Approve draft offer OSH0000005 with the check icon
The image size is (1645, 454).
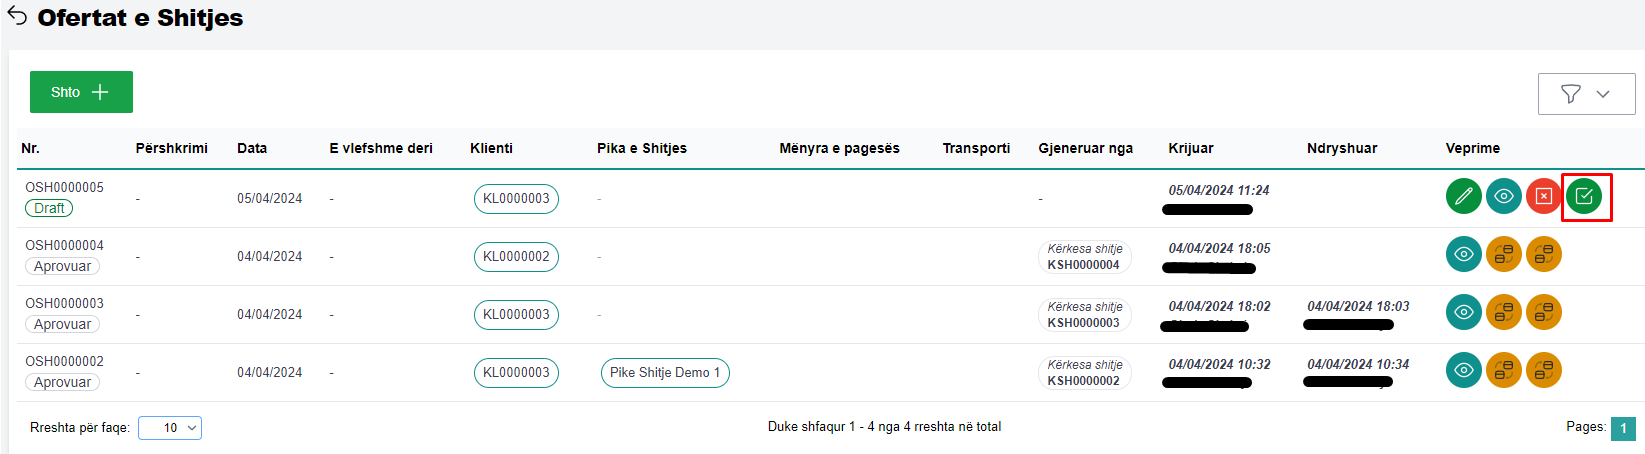click(x=1584, y=196)
